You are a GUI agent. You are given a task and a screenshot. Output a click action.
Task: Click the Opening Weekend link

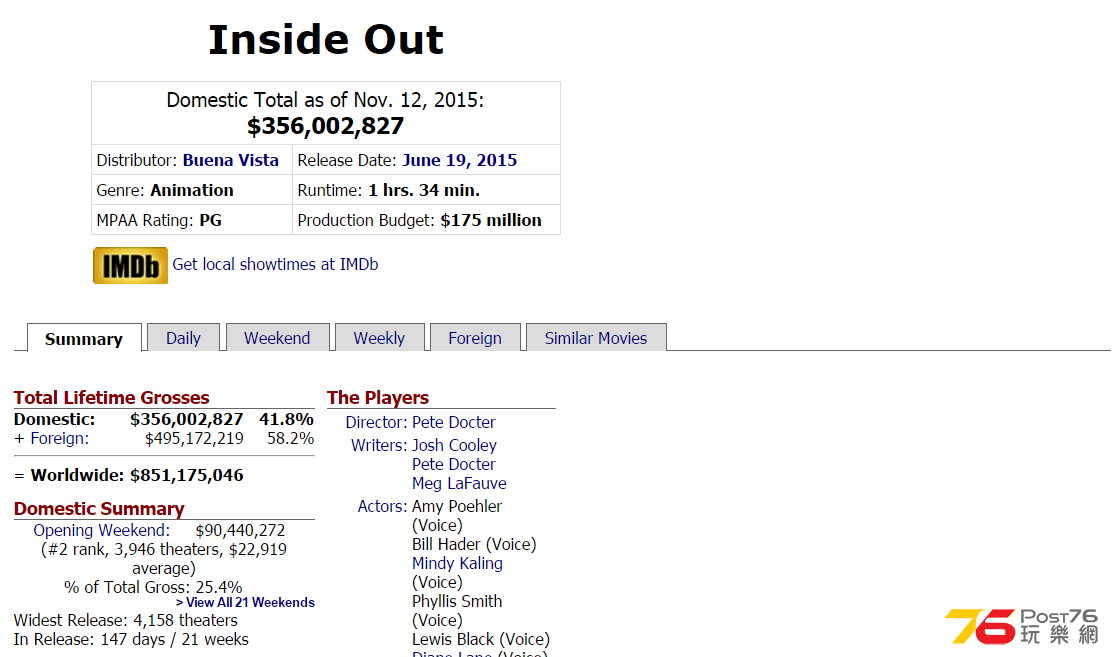(x=102, y=530)
